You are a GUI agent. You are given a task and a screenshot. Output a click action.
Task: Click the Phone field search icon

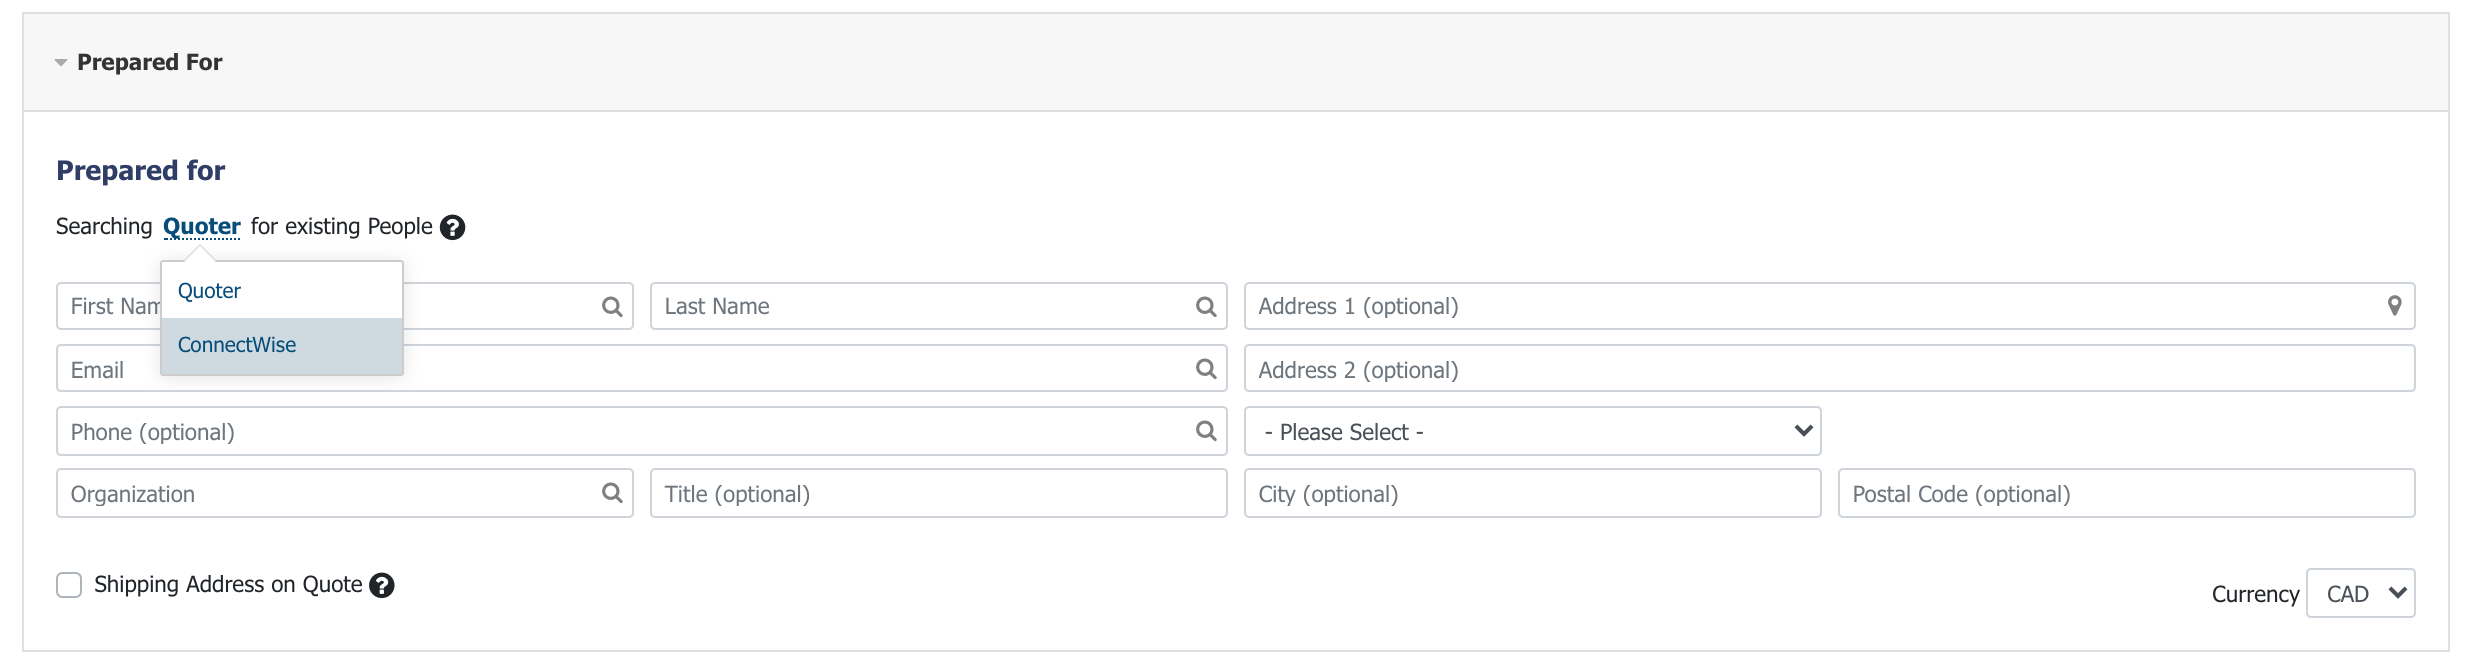point(1206,431)
